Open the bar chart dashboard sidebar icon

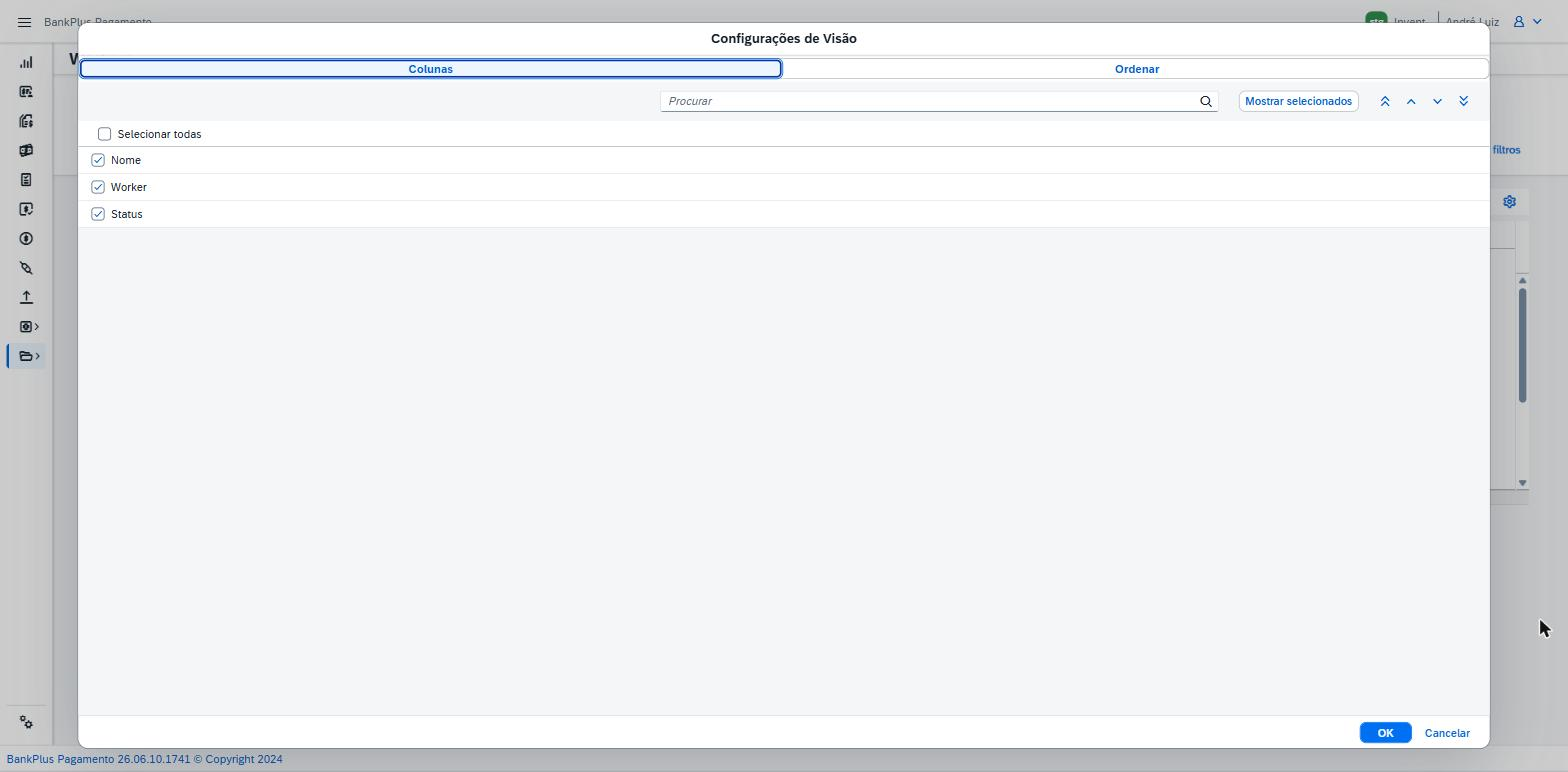(26, 62)
